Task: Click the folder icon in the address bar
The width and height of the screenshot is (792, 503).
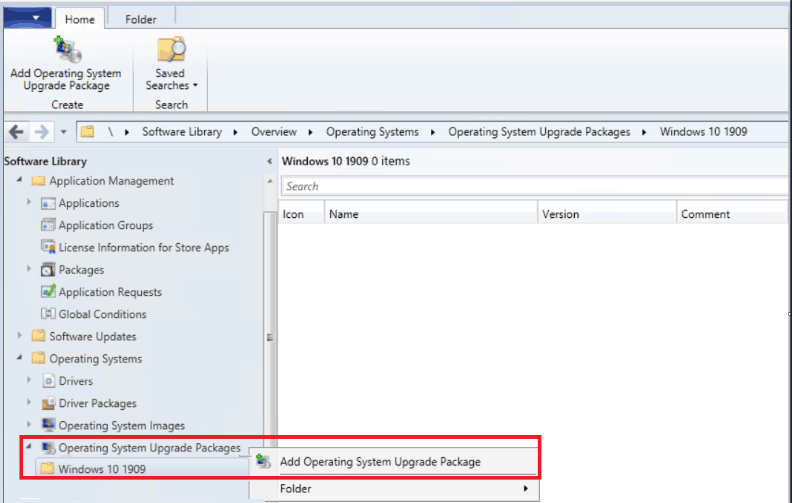Action: tap(88, 132)
